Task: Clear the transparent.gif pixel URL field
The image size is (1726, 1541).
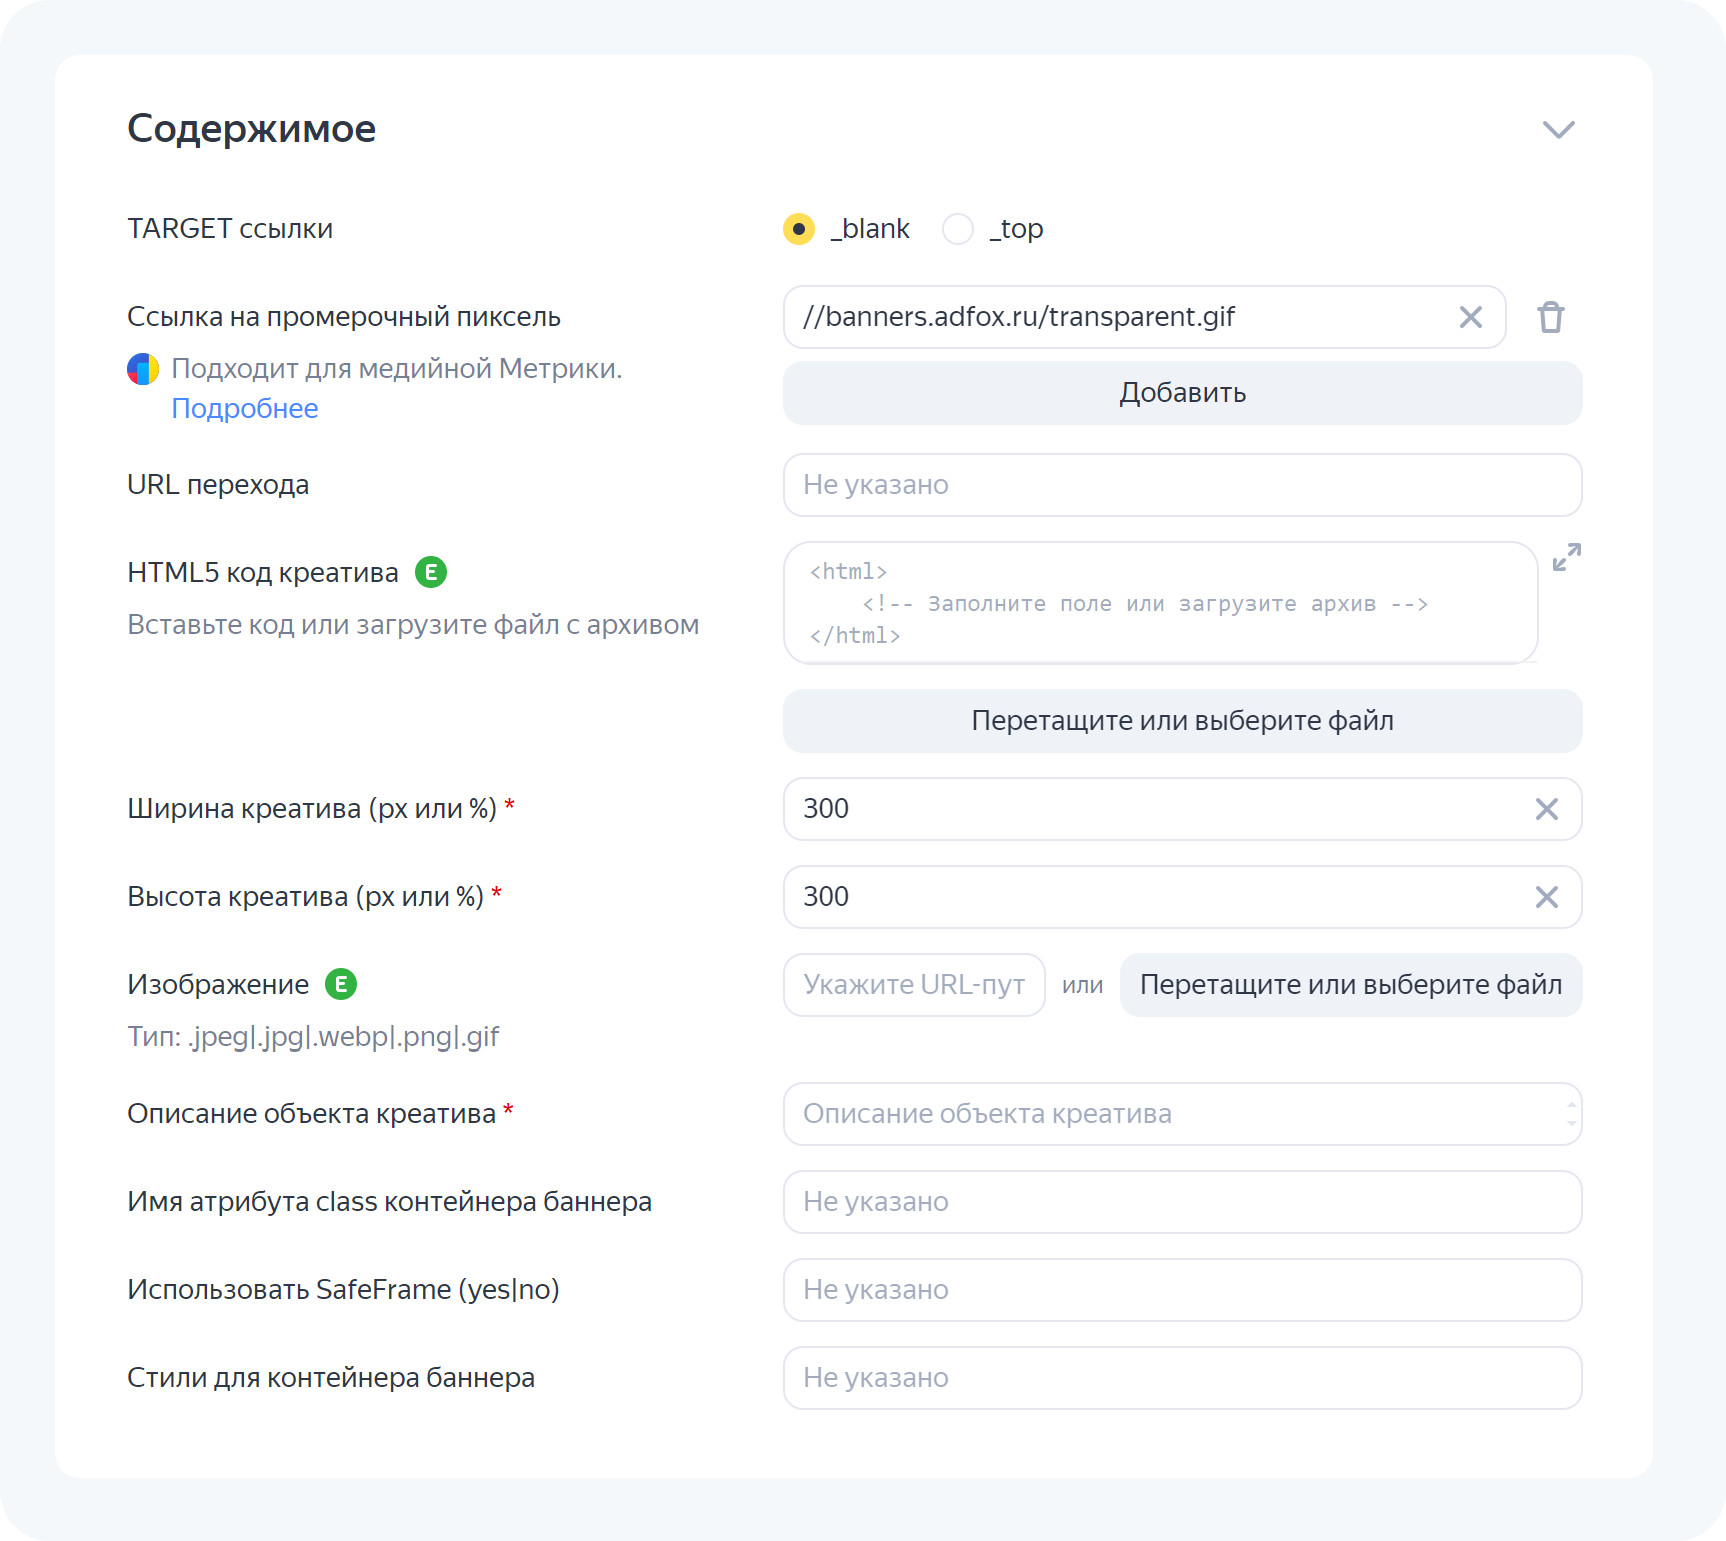Action: tap(1470, 317)
